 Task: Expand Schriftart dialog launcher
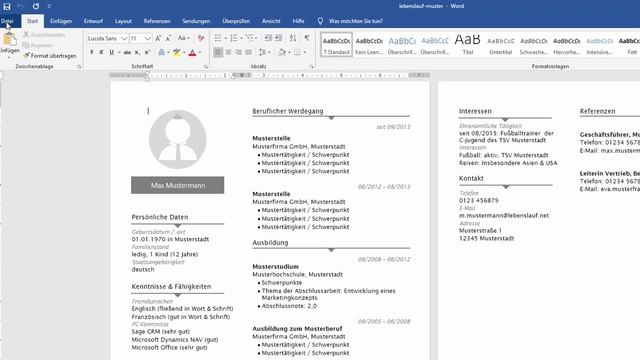coord(205,66)
